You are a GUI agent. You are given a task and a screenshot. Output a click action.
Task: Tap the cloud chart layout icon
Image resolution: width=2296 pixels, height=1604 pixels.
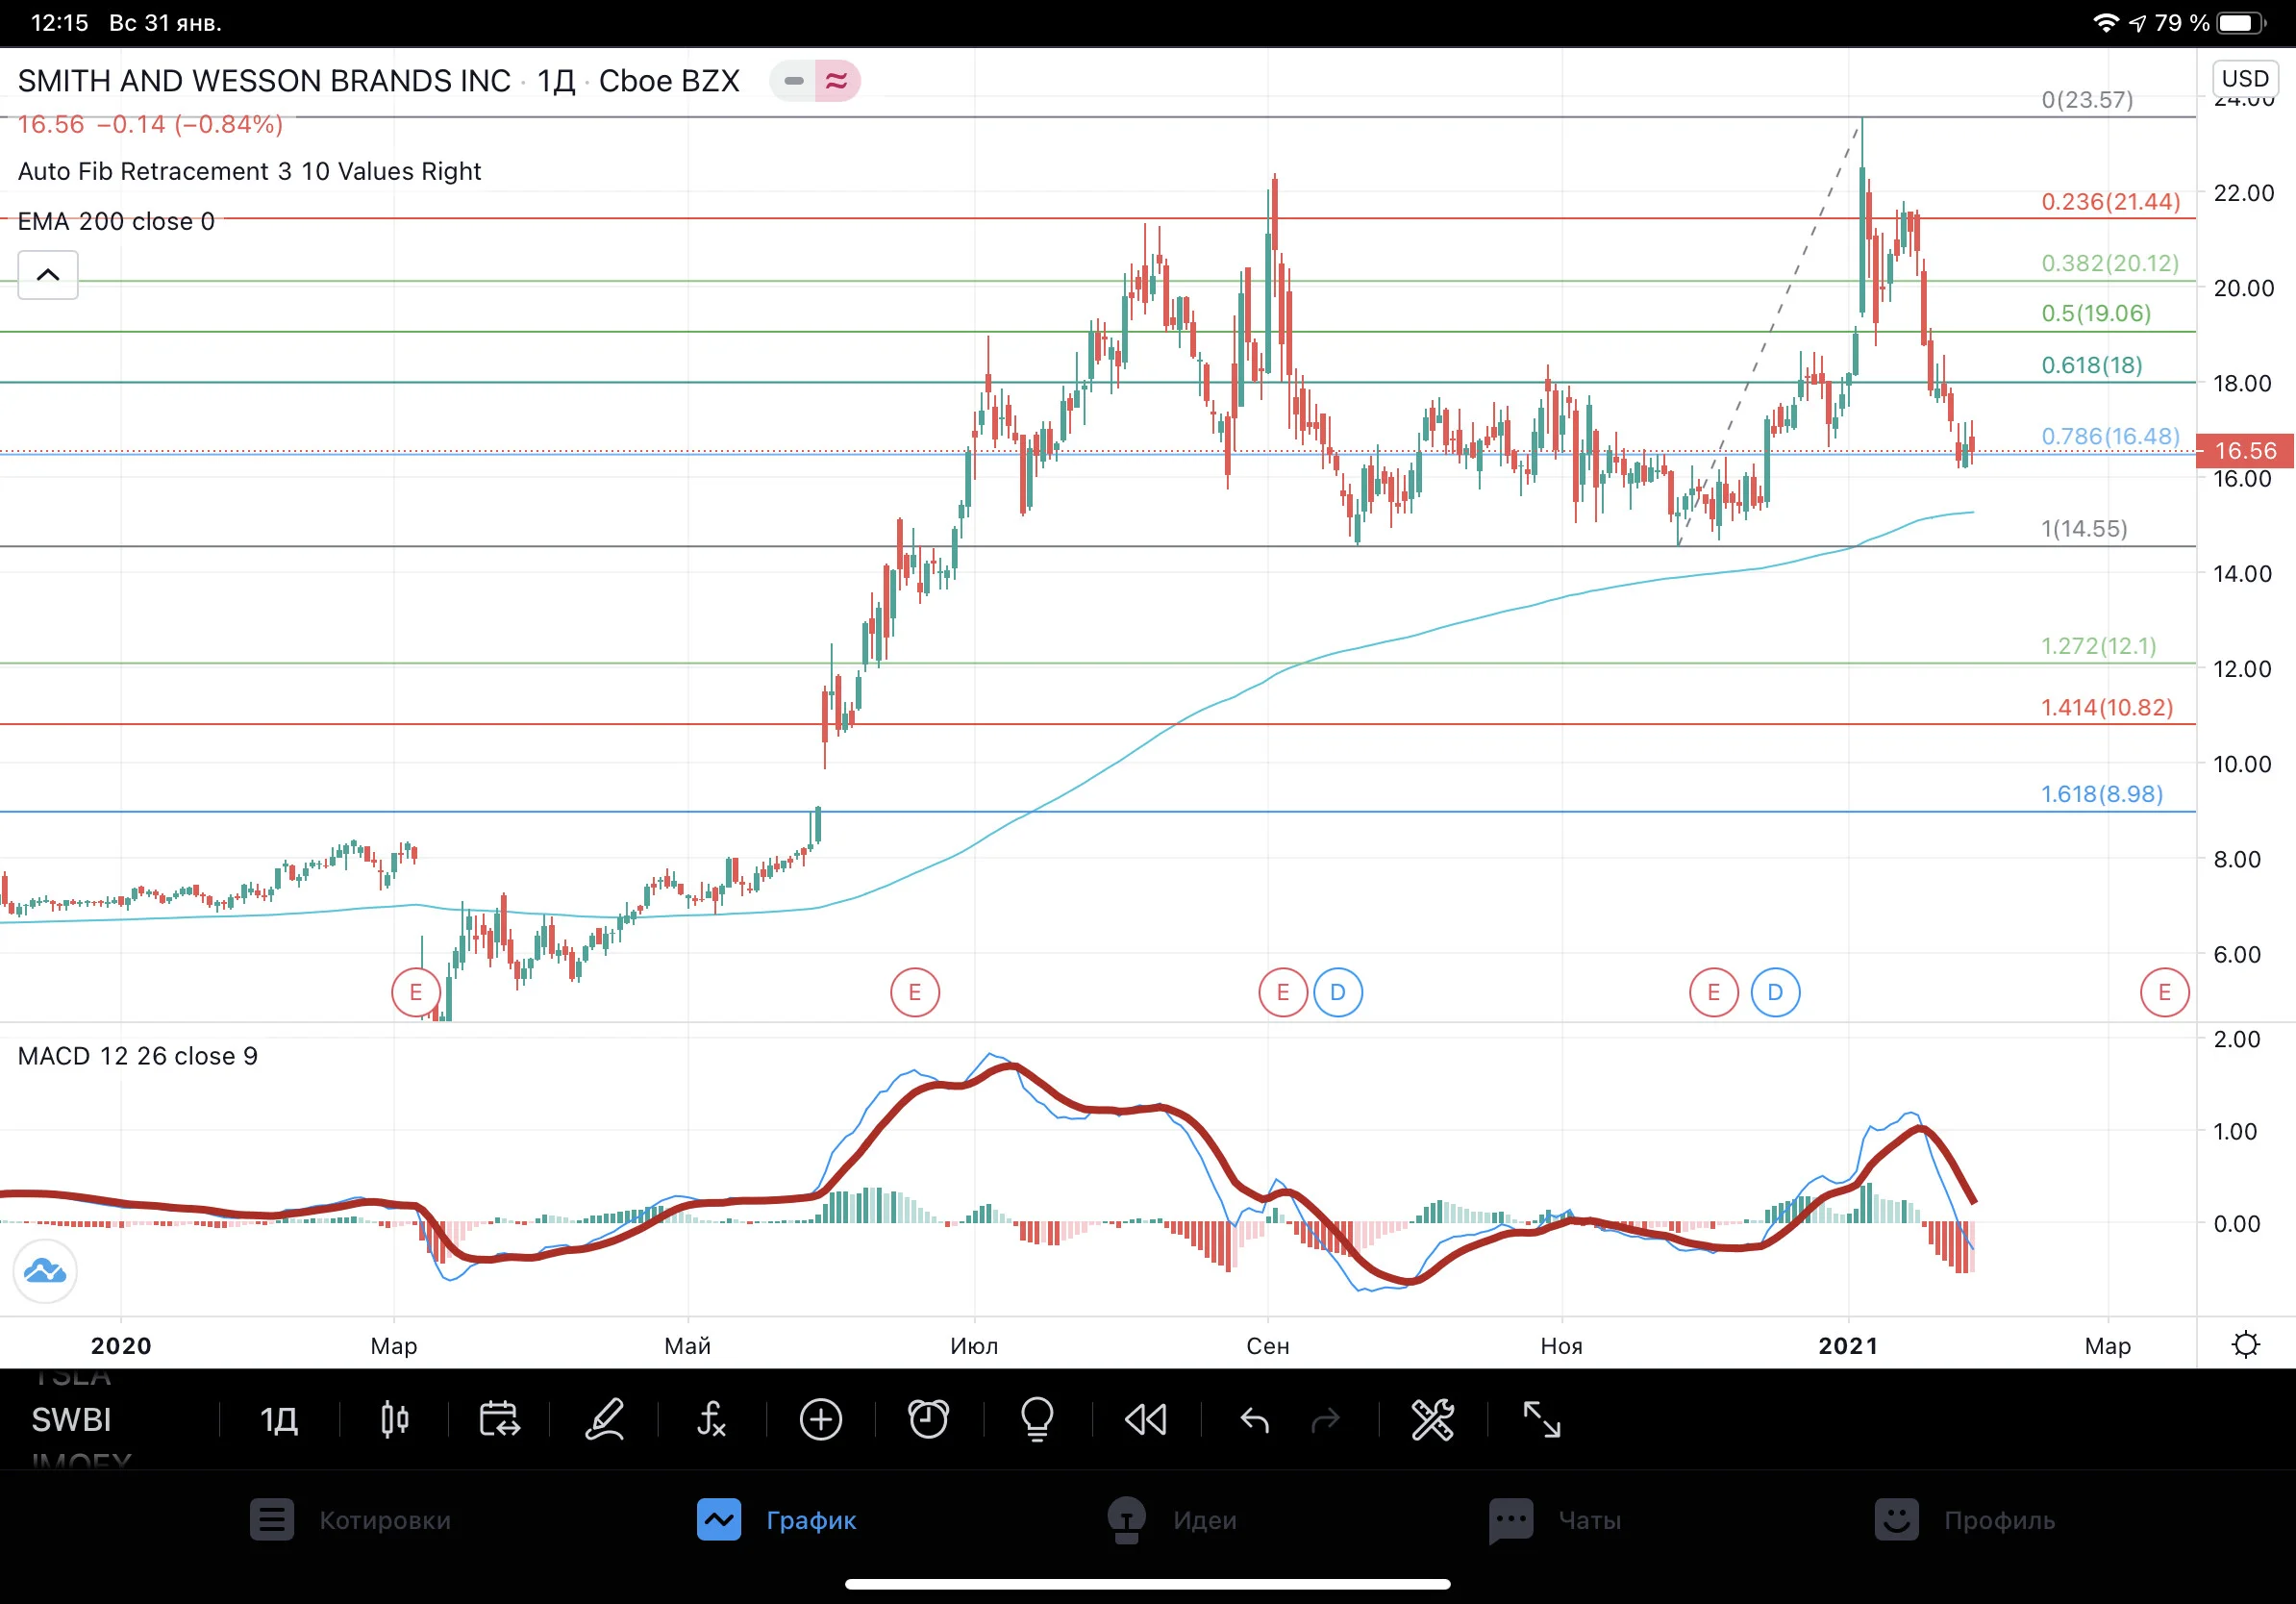point(45,1271)
